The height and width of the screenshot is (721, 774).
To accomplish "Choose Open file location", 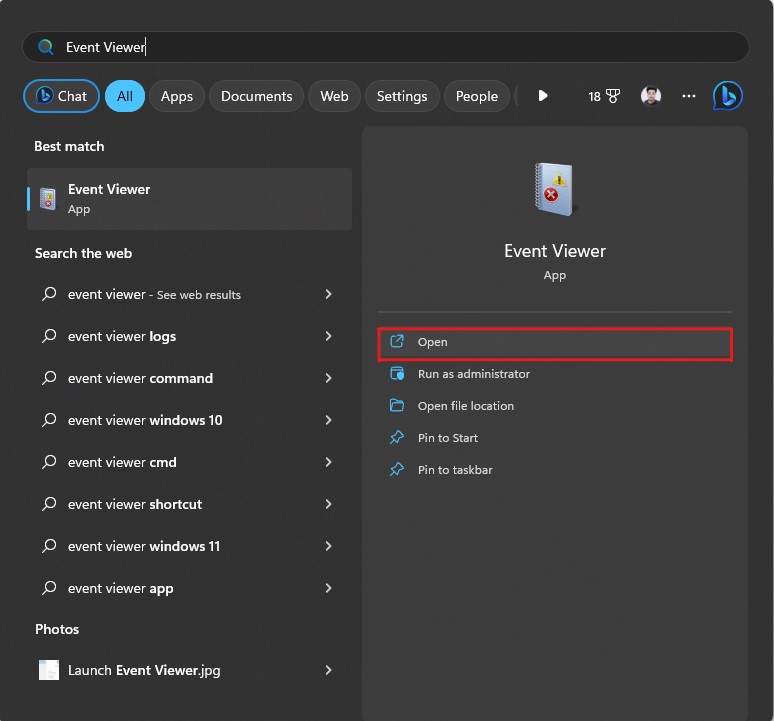I will [x=555, y=406].
